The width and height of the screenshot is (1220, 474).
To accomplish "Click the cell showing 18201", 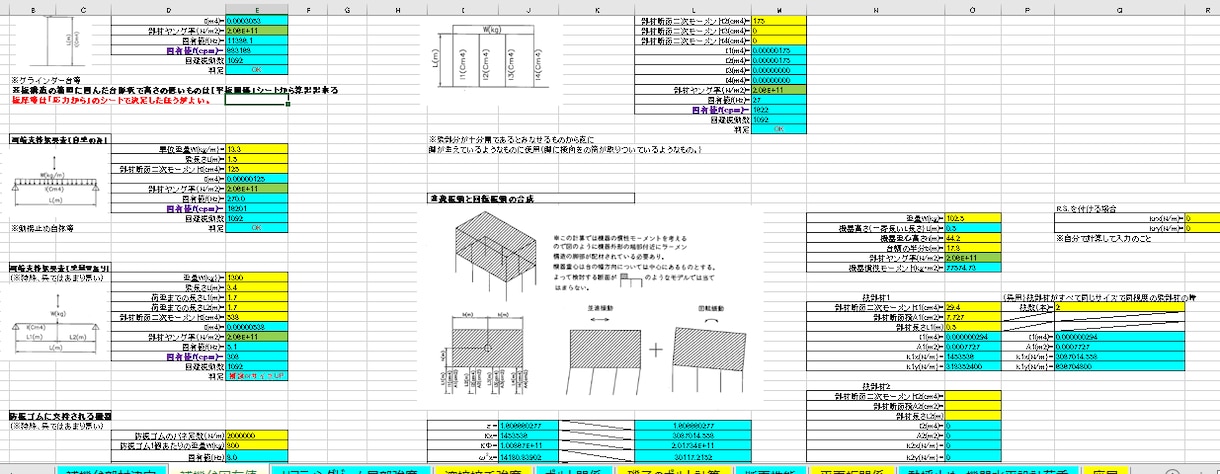I will 257,208.
